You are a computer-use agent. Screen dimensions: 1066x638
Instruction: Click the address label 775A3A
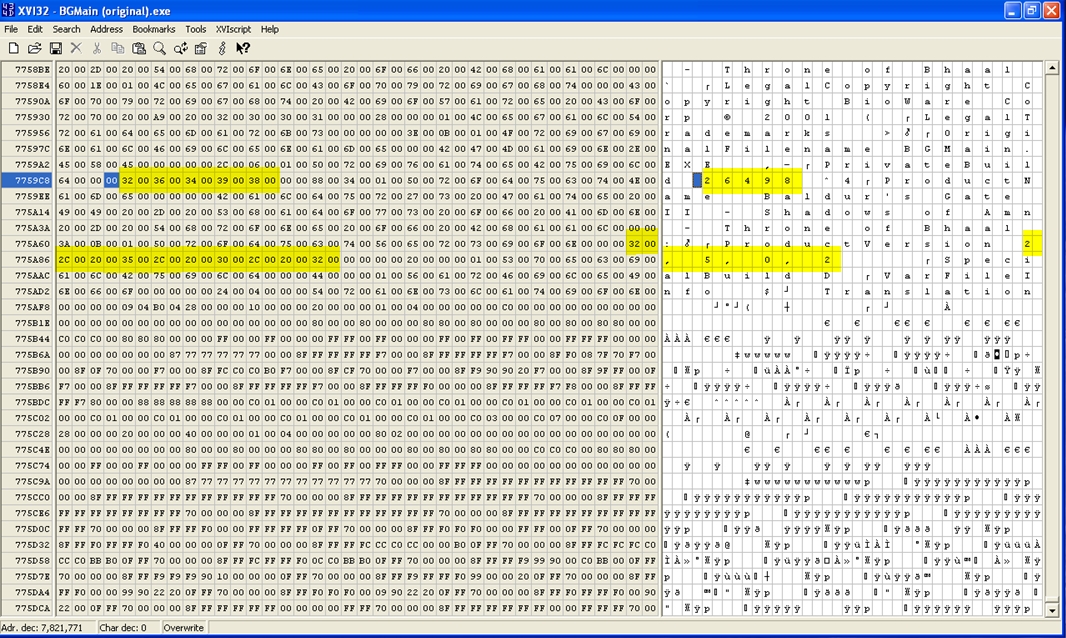pyautogui.click(x=33, y=228)
